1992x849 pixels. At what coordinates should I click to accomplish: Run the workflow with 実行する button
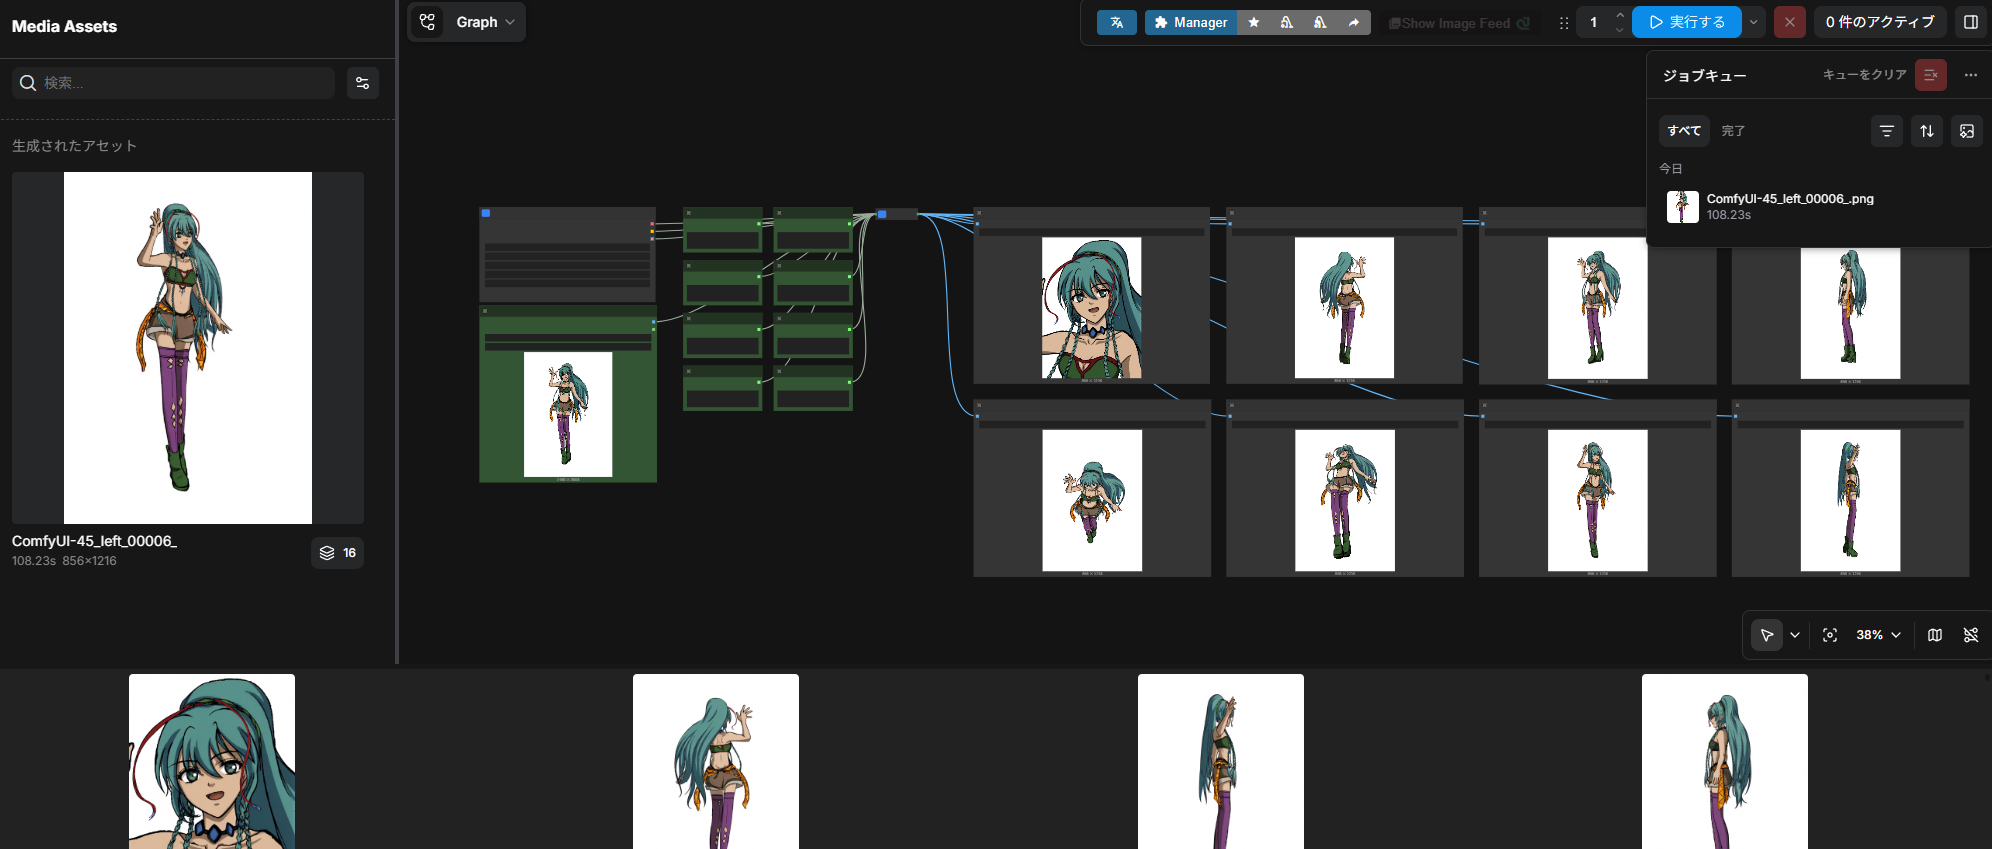click(x=1686, y=22)
